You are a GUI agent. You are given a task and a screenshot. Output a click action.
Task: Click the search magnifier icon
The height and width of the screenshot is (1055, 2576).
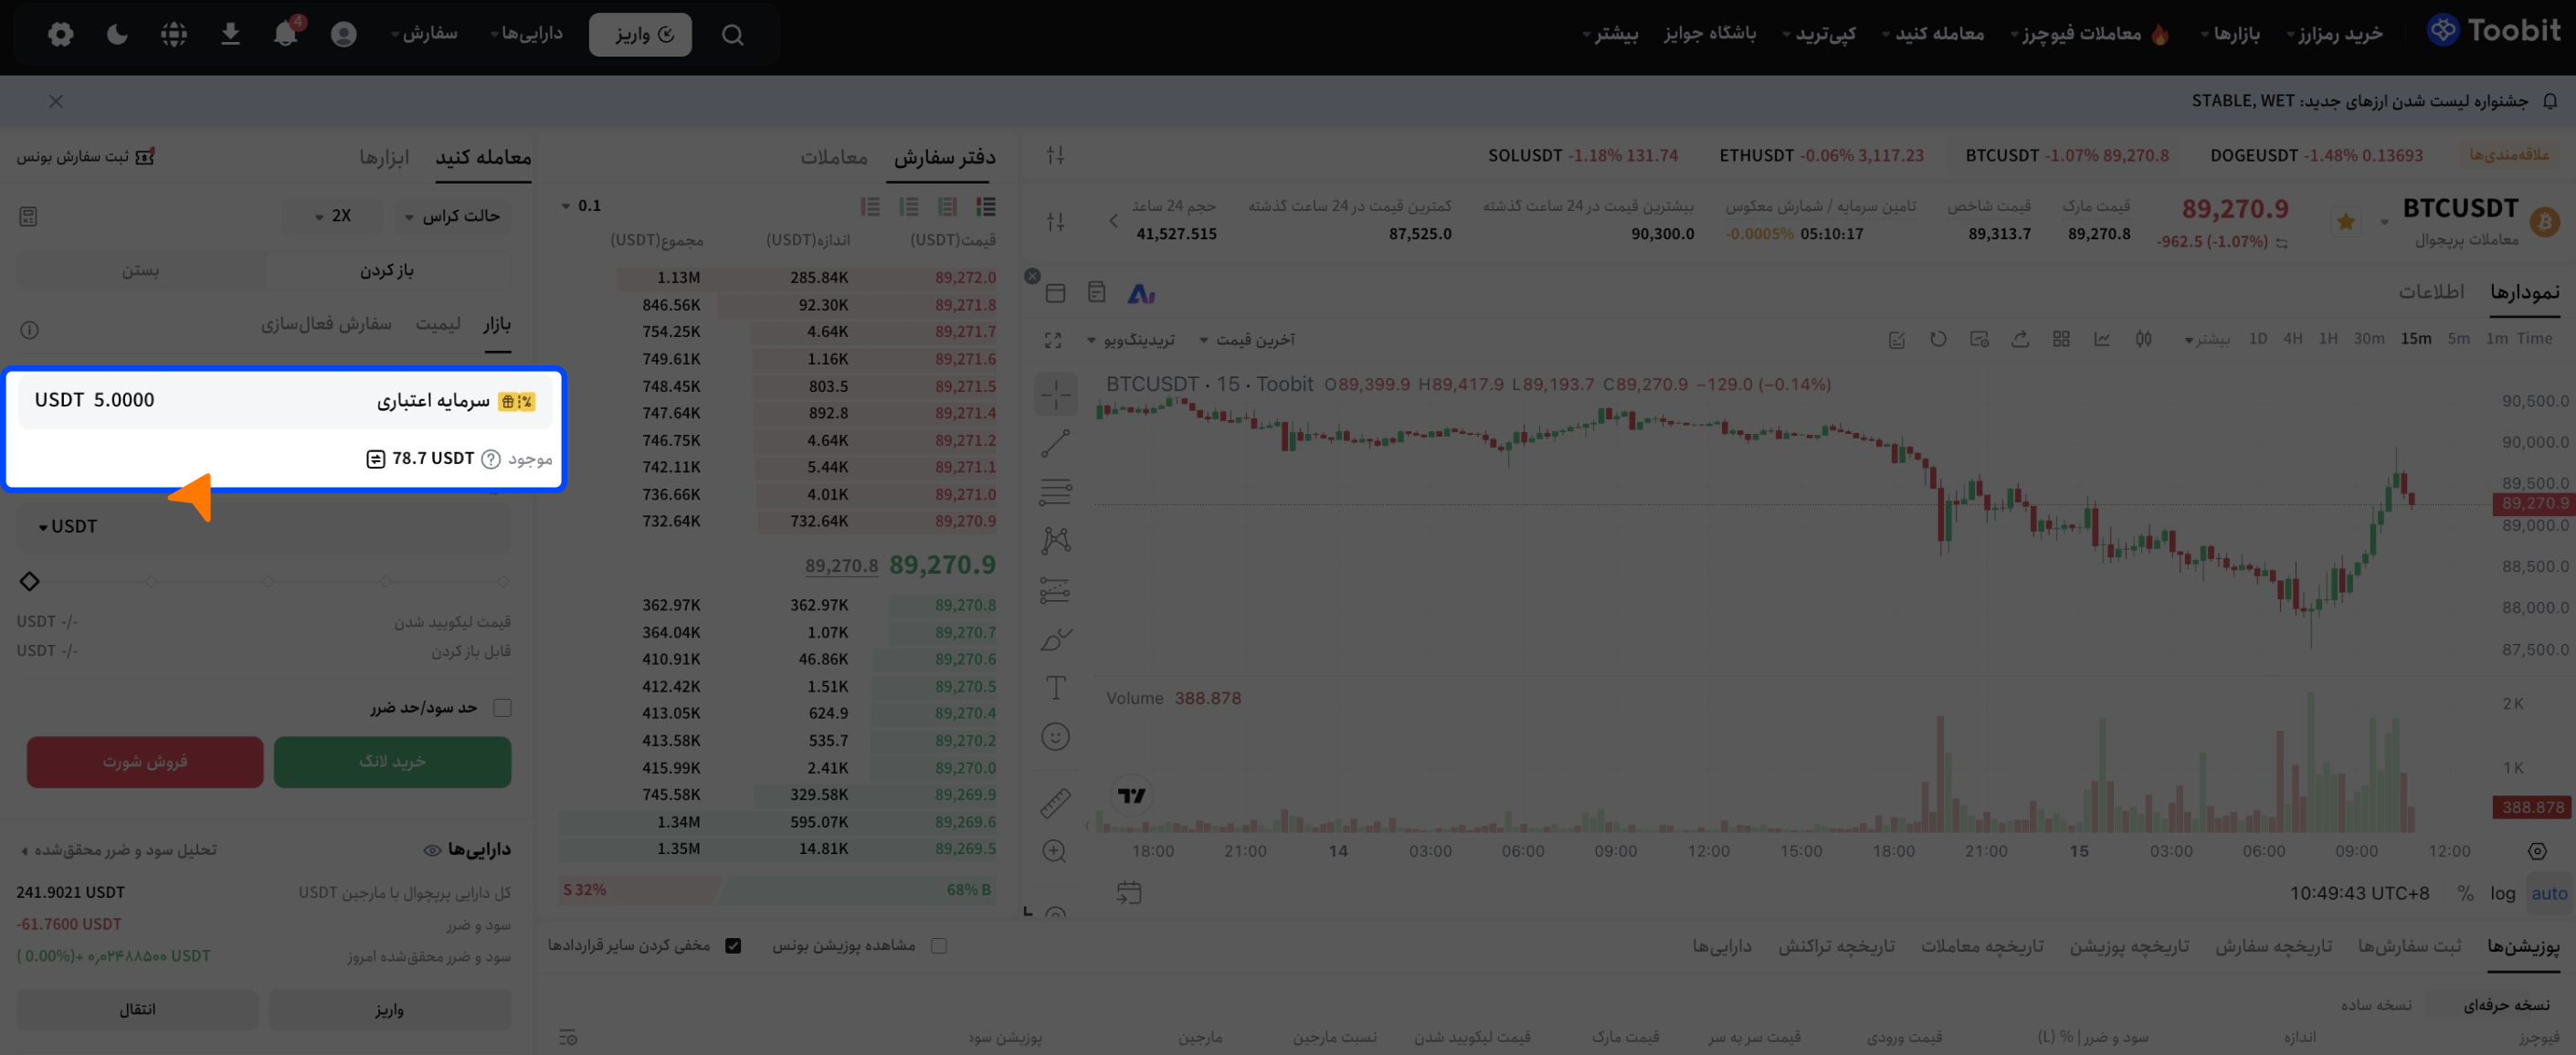coord(732,35)
